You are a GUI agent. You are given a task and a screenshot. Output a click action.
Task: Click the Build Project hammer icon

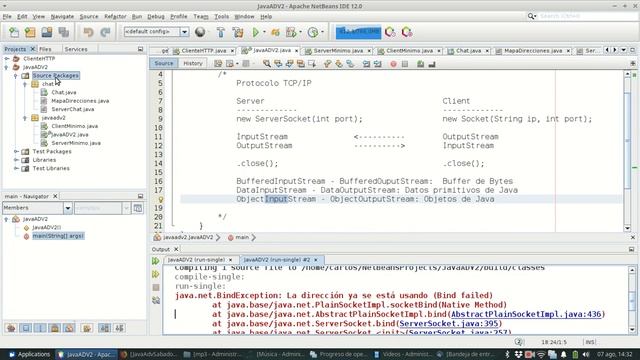click(221, 32)
